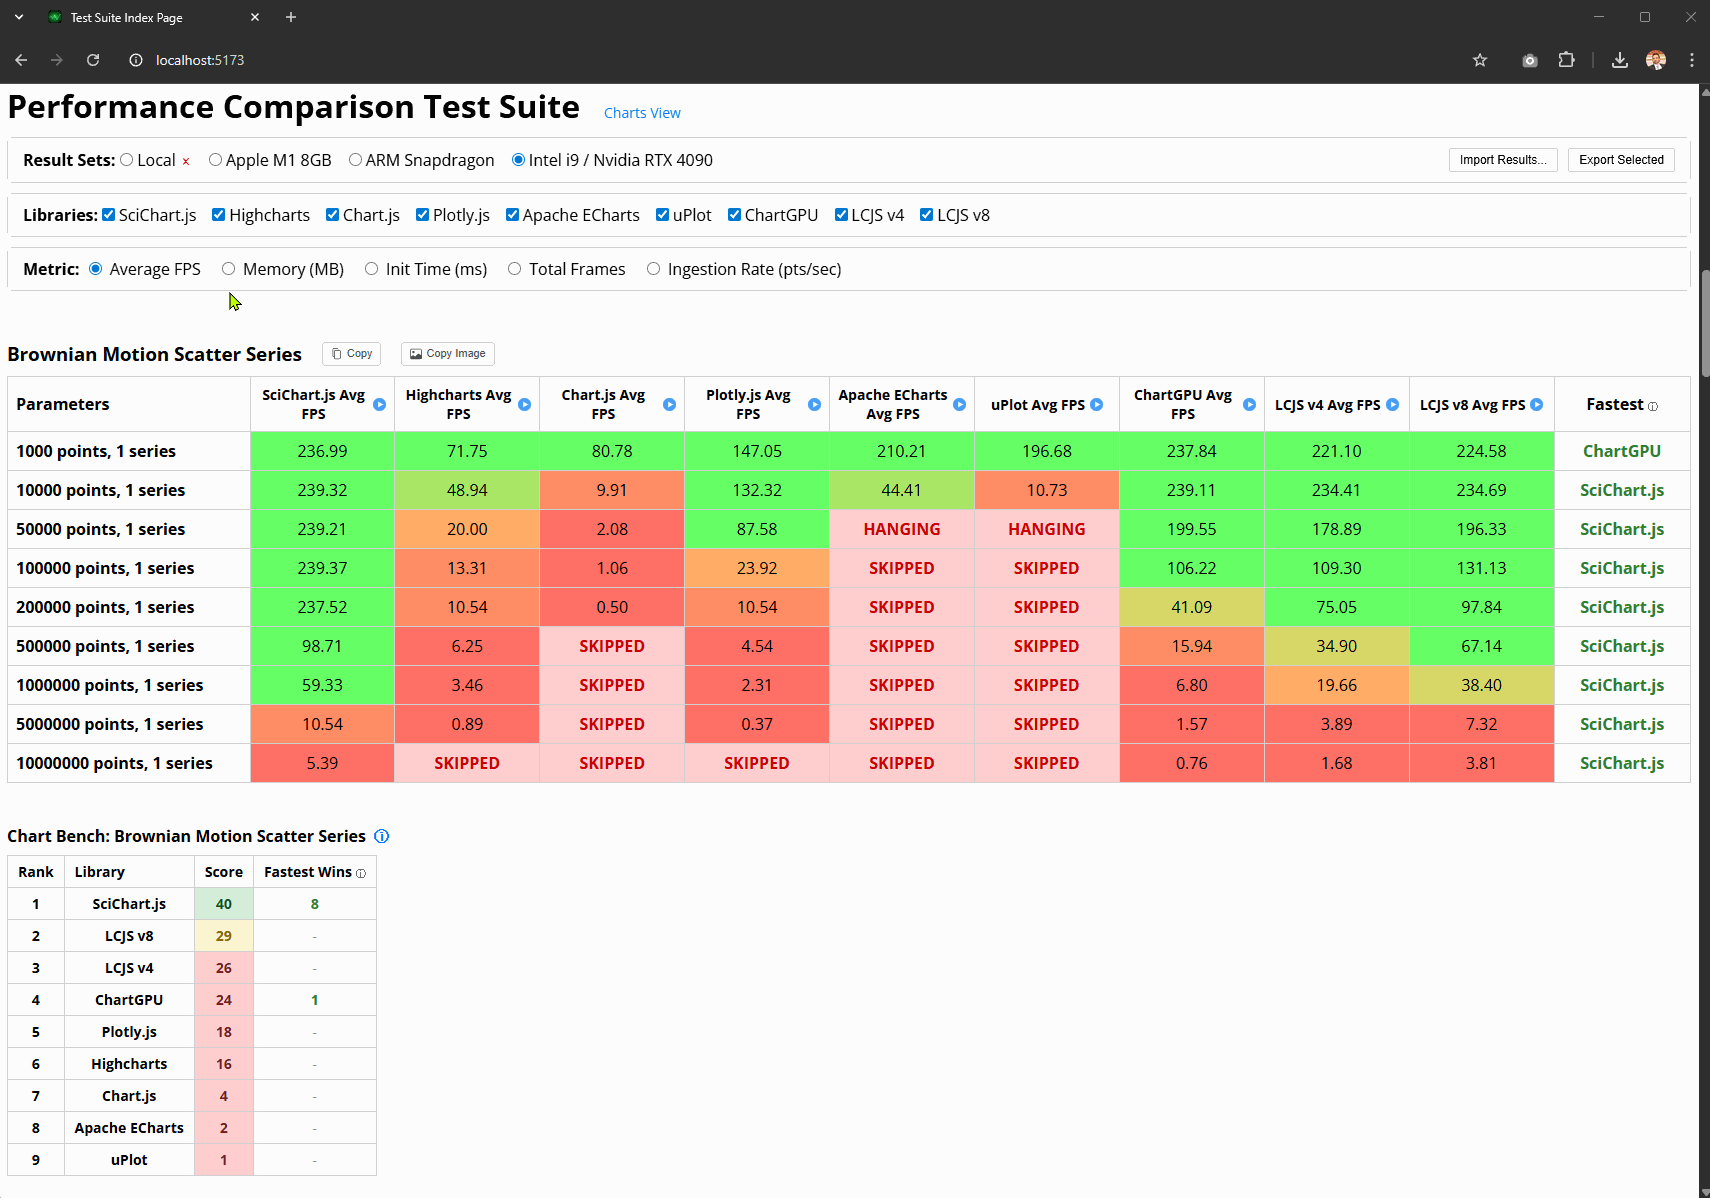The image size is (1710, 1198).
Task: Click info icon next to Chart Bench heading
Action: tap(381, 836)
